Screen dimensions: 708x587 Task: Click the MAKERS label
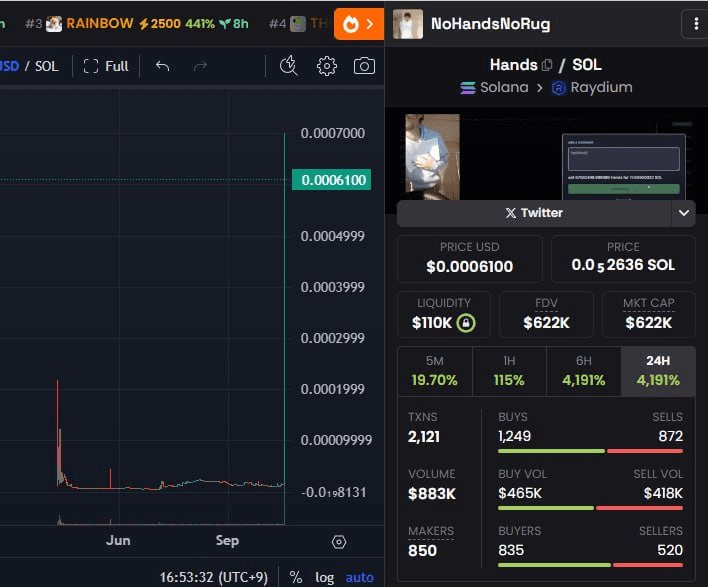pos(431,531)
